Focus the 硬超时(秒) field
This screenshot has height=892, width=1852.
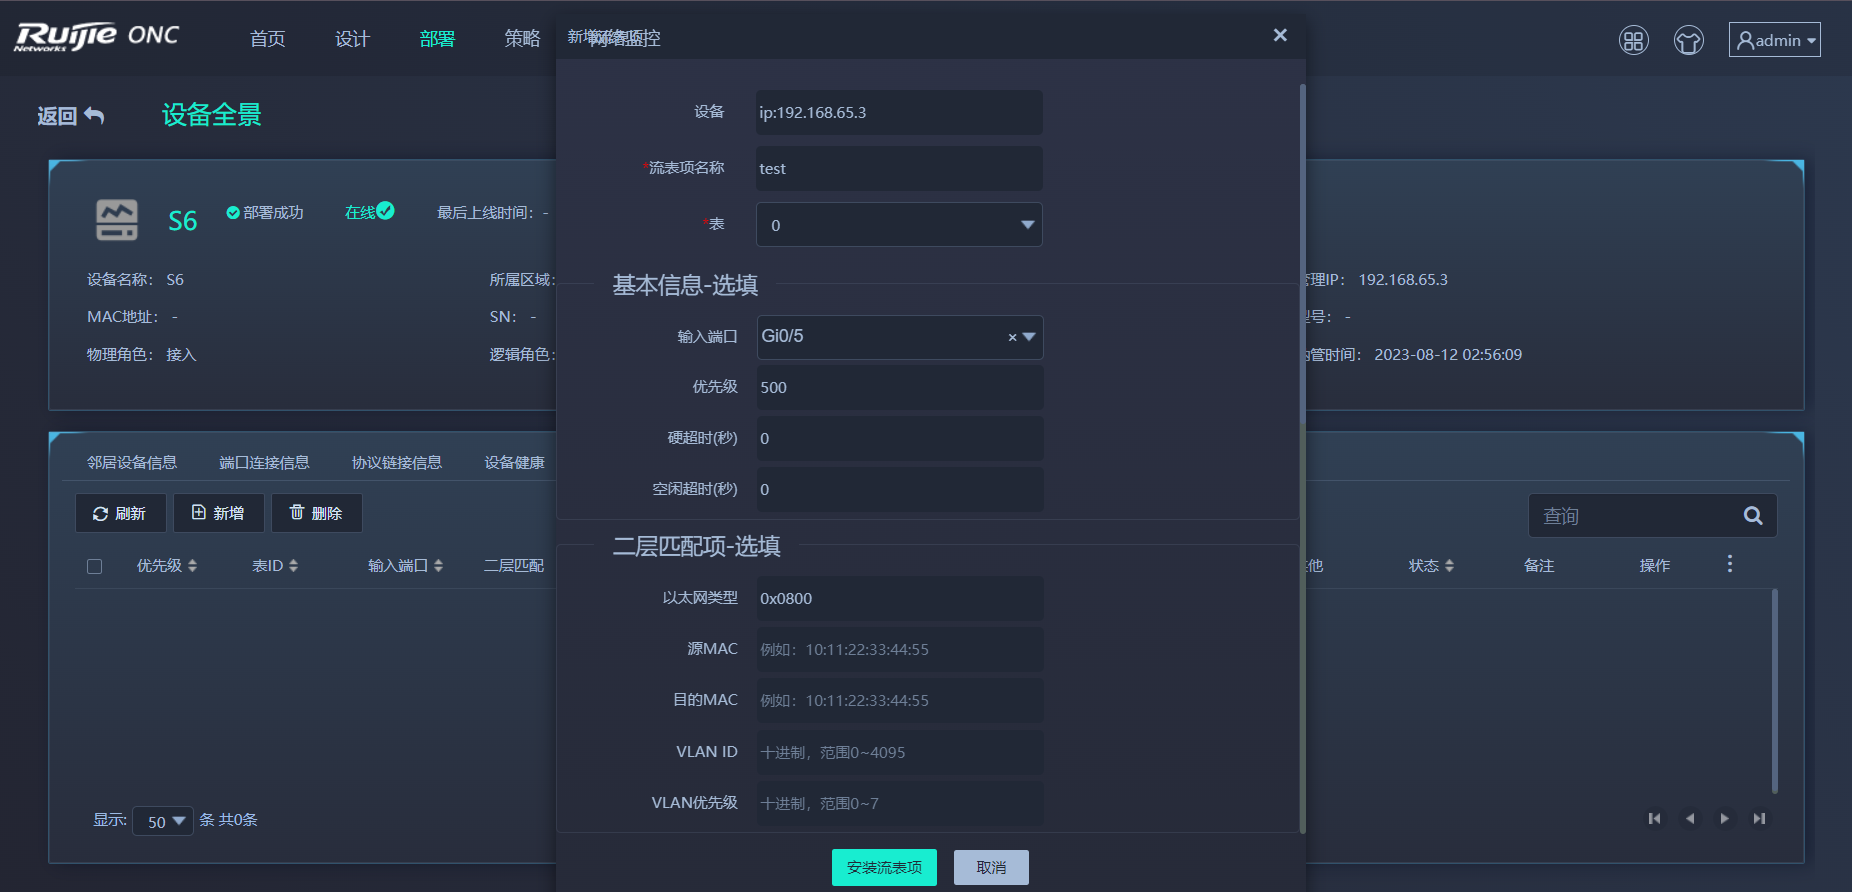(x=899, y=438)
